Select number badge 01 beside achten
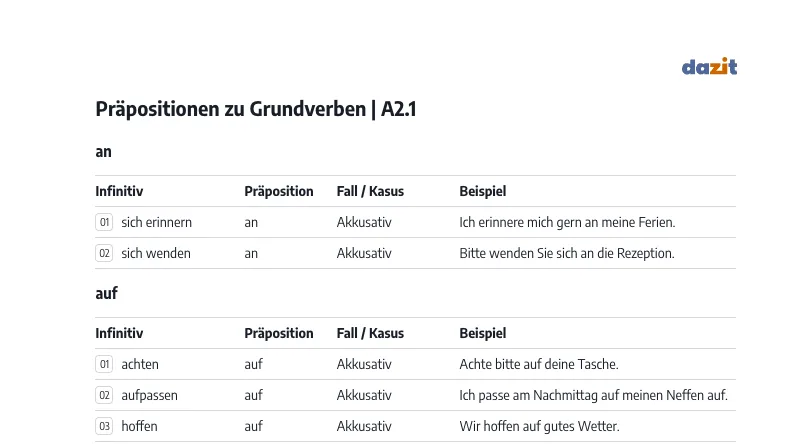This screenshot has height=447, width=794. click(x=104, y=364)
